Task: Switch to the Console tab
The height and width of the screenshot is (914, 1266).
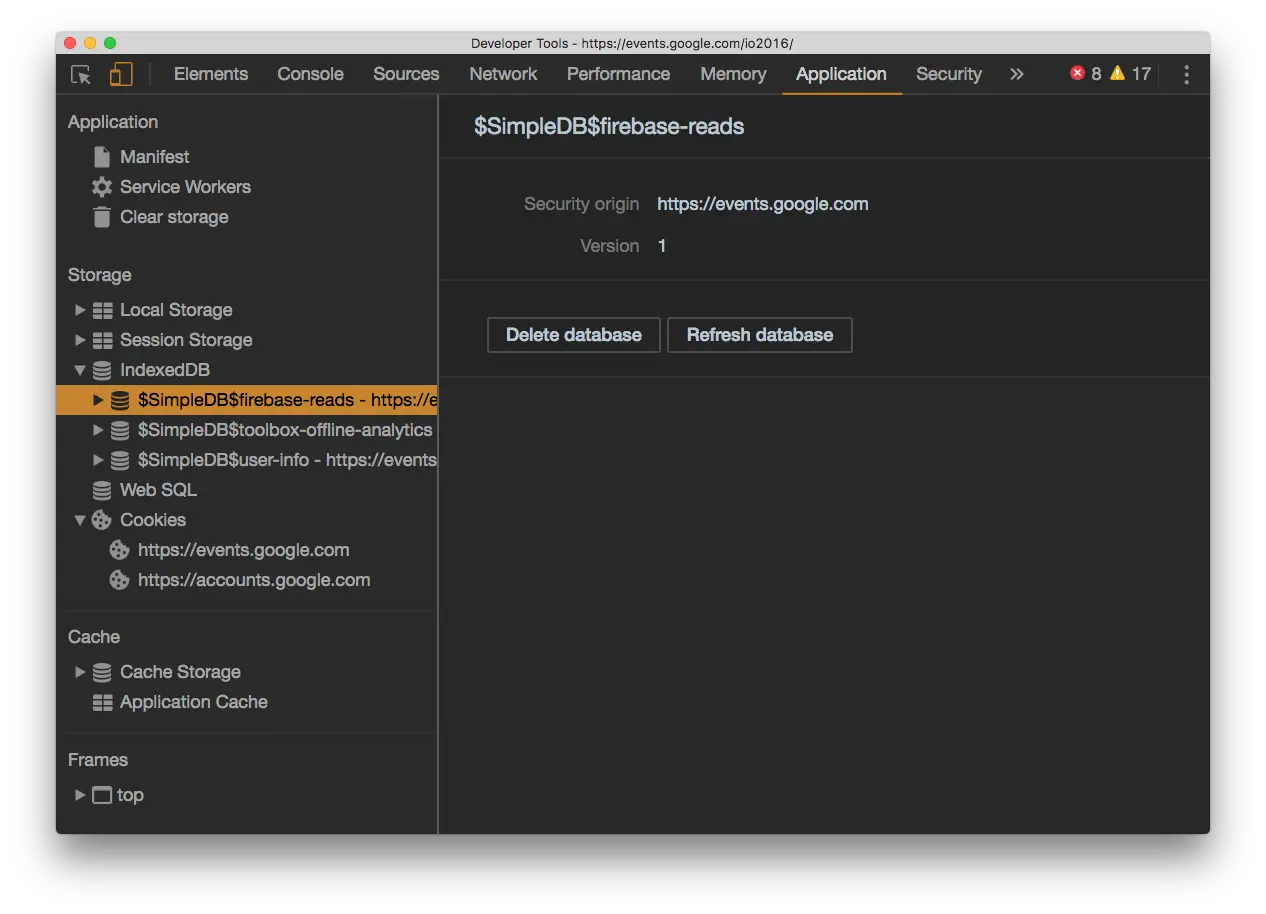Action: (x=310, y=74)
